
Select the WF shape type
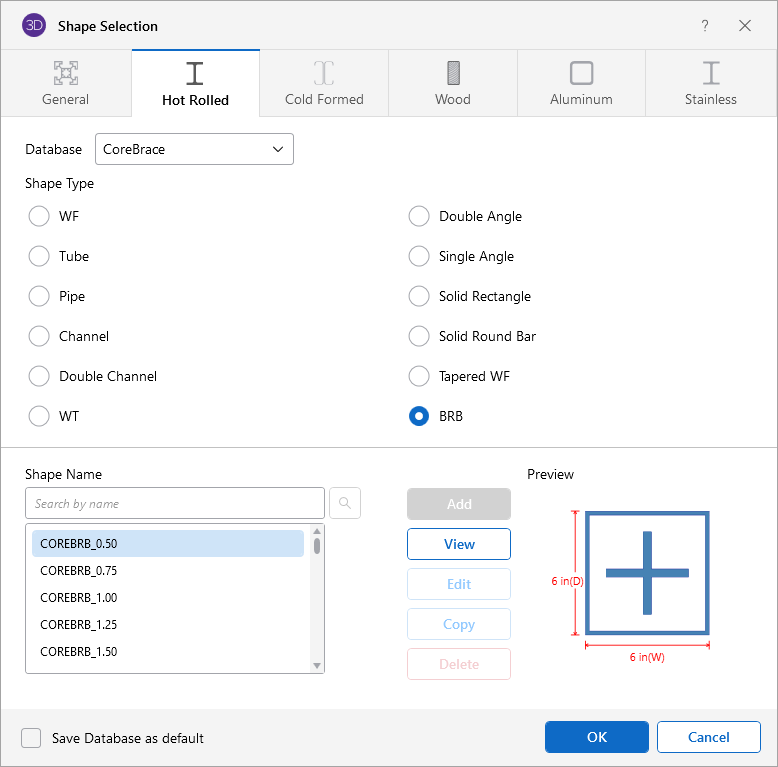[39, 216]
